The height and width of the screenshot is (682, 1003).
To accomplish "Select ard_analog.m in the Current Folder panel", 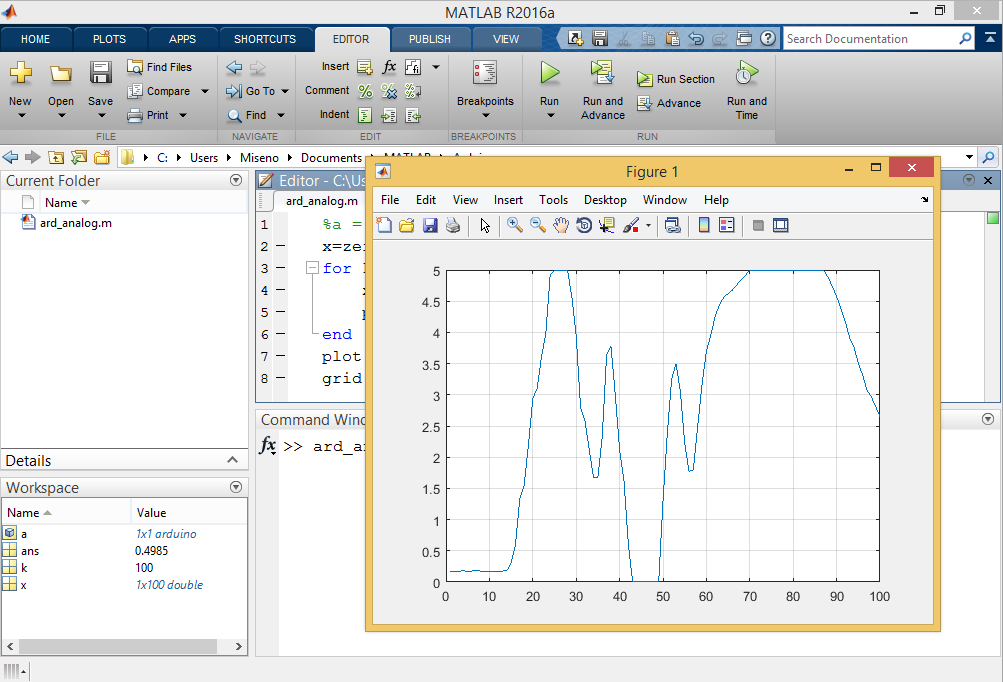I will (x=75, y=223).
